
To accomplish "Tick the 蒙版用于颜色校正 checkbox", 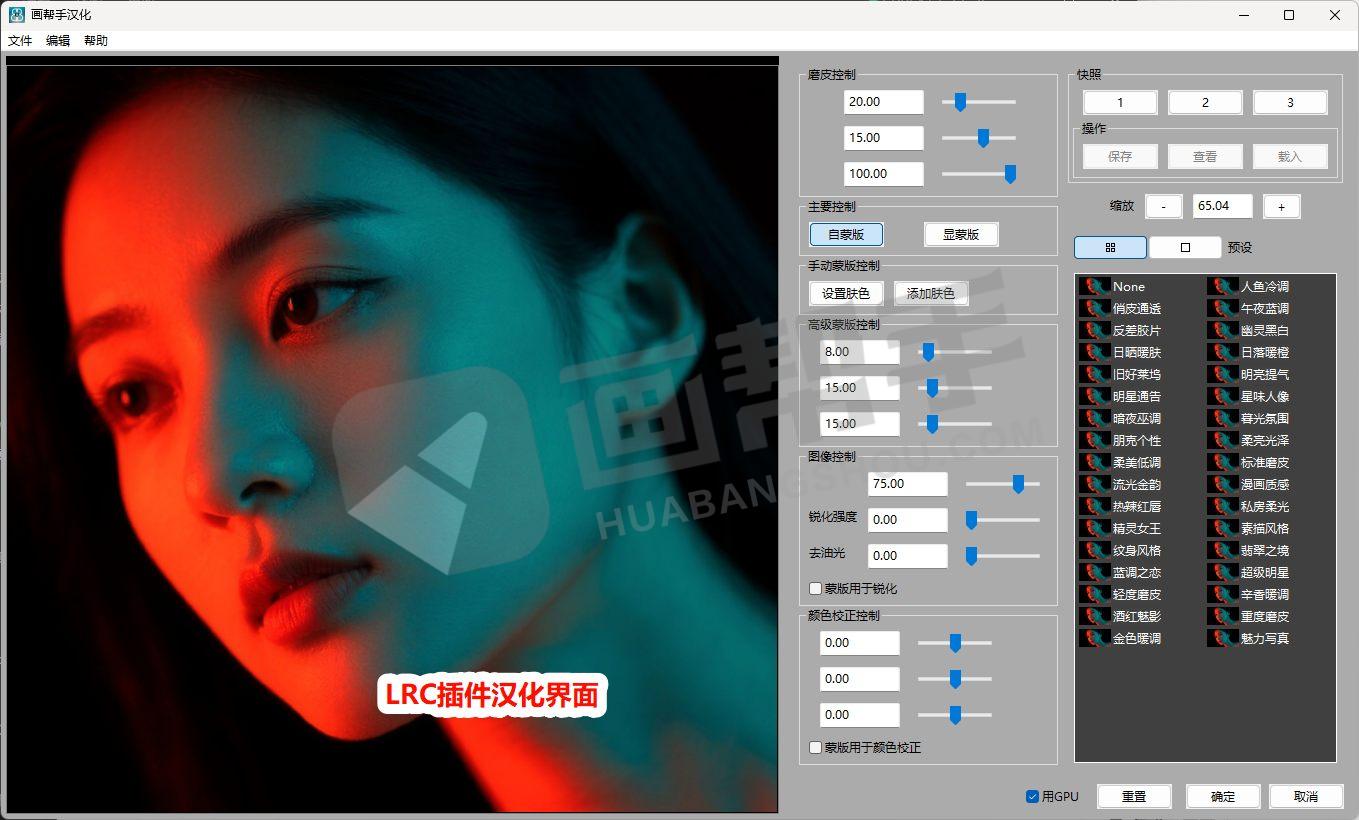I will 815,748.
